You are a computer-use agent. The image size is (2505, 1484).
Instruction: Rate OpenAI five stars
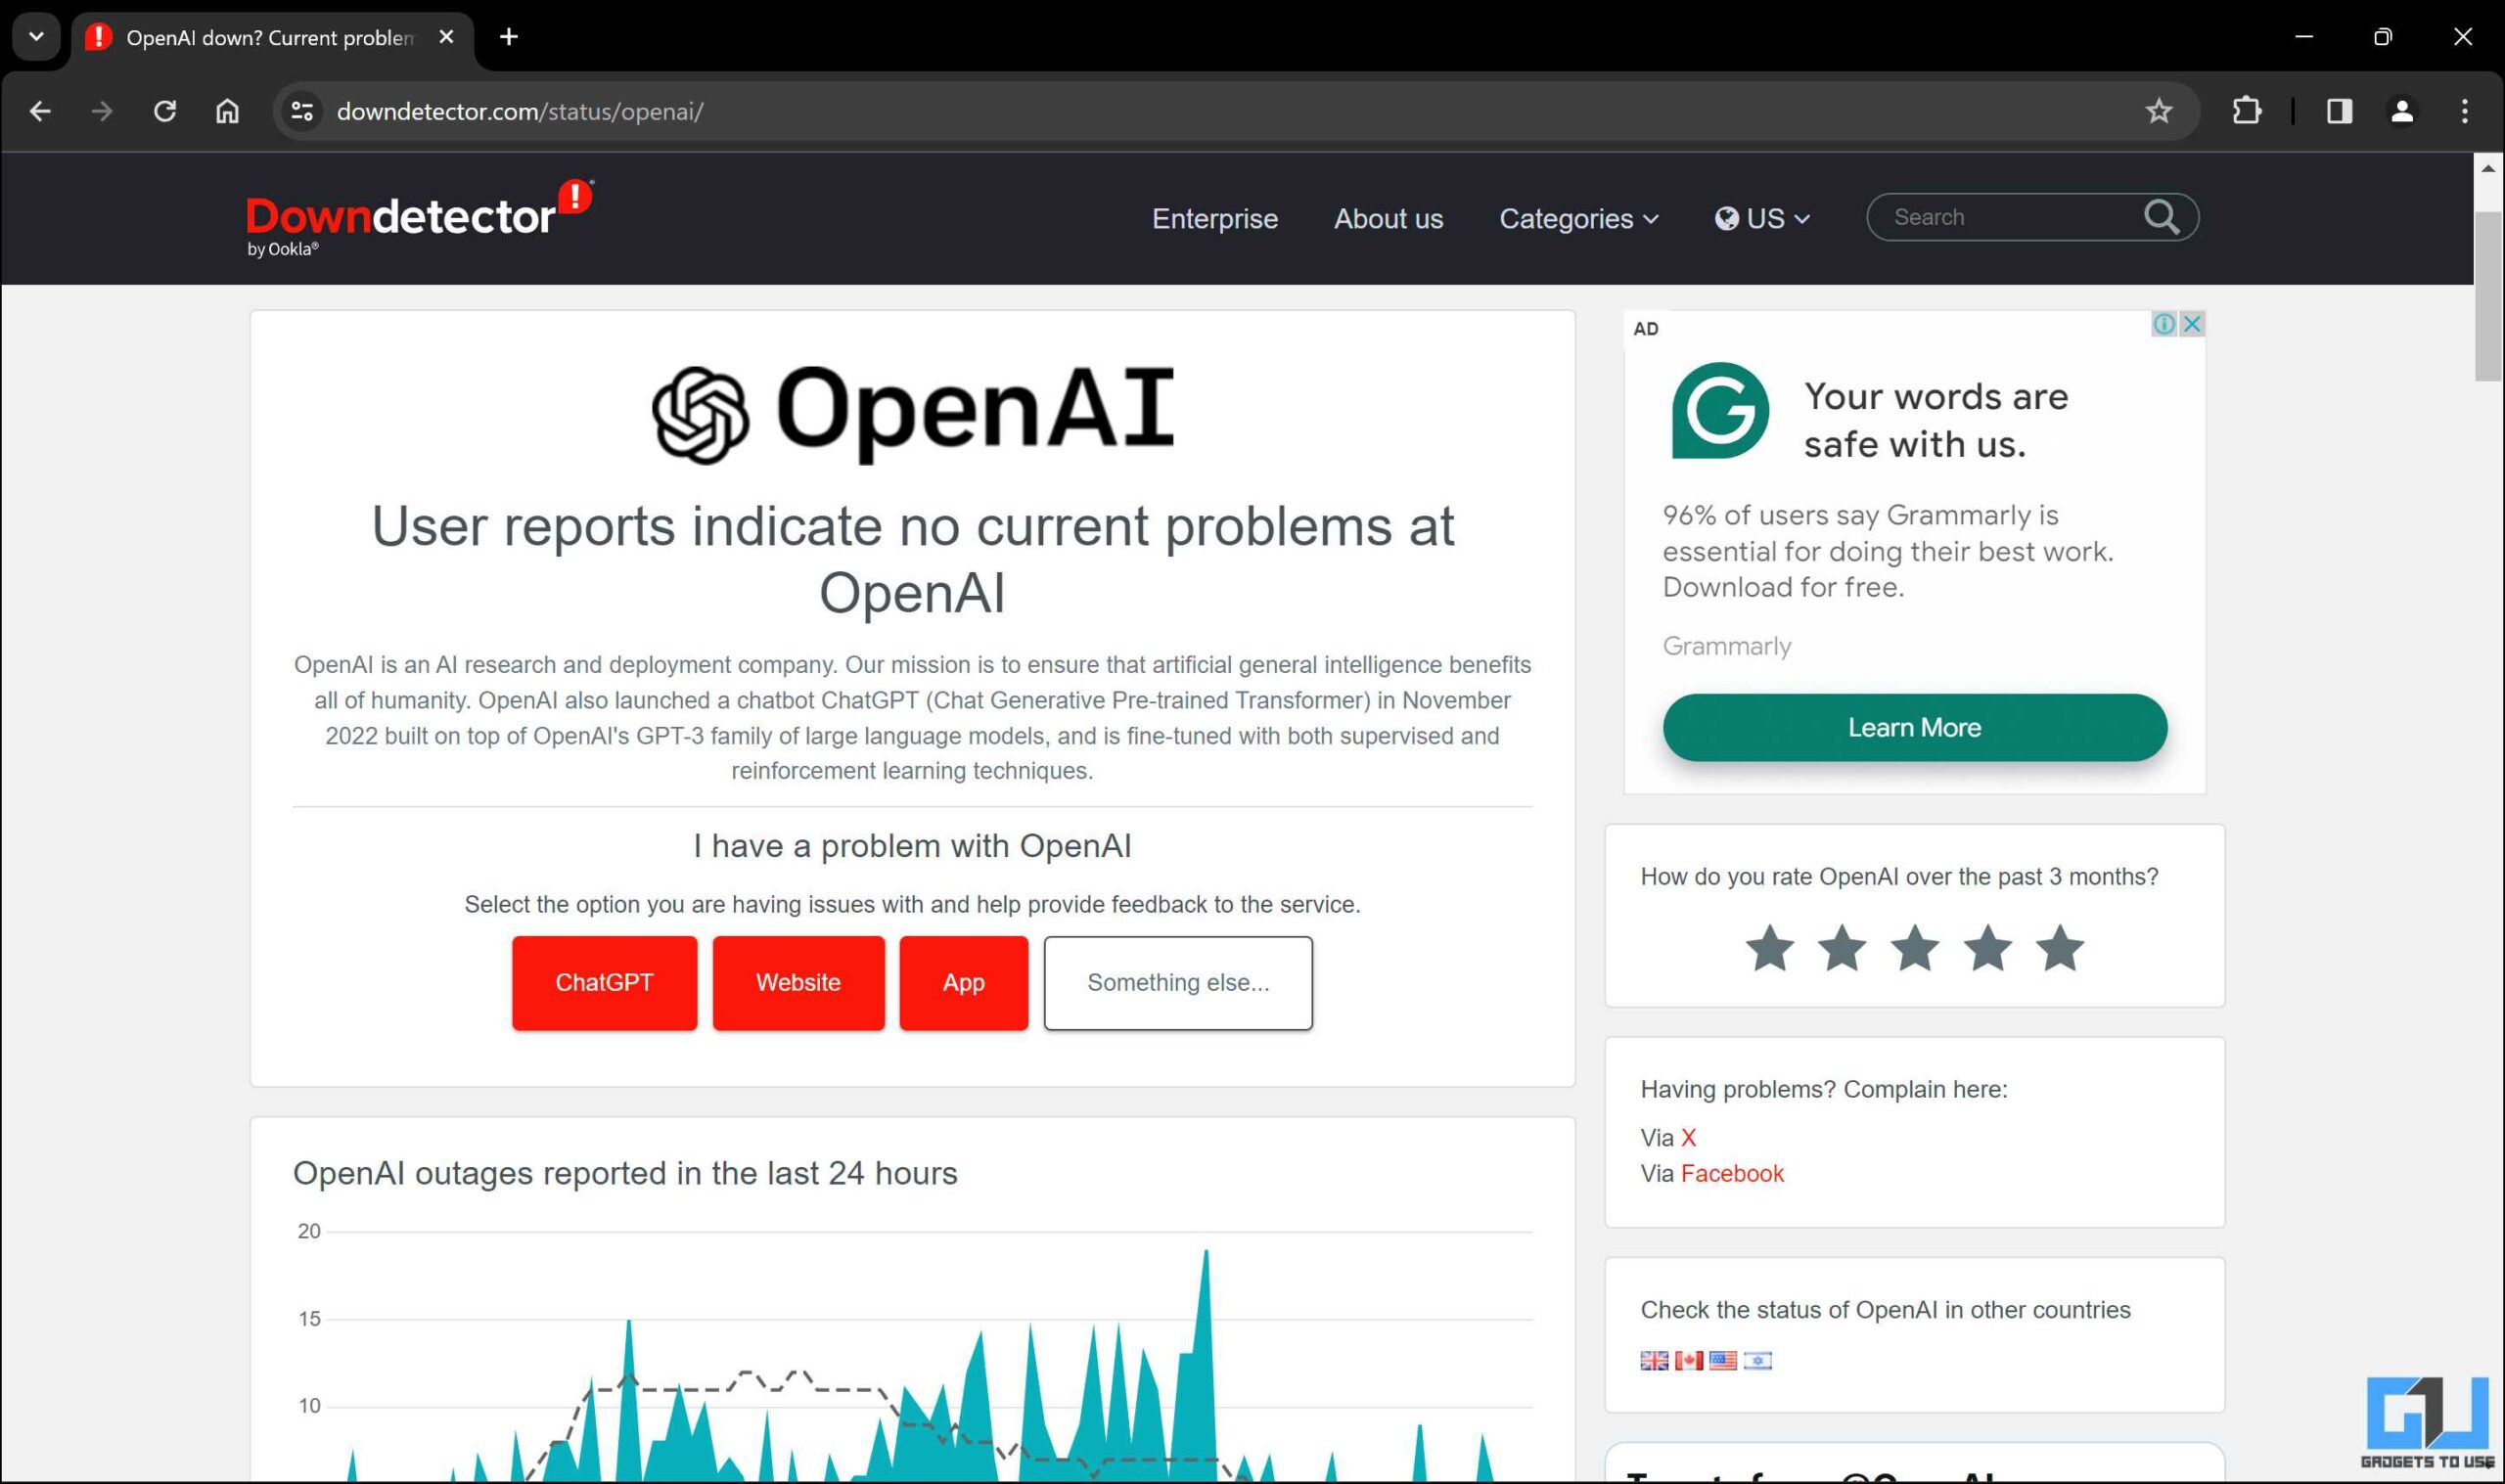[2060, 948]
